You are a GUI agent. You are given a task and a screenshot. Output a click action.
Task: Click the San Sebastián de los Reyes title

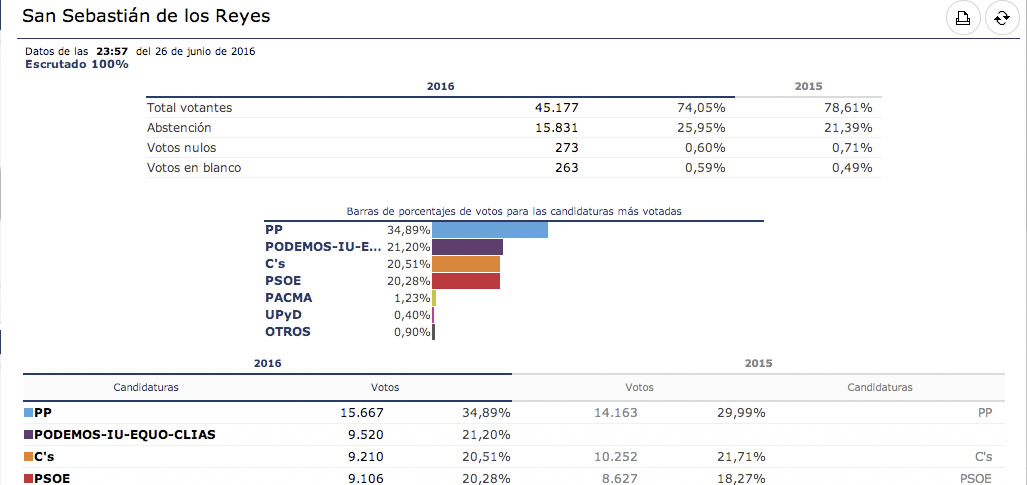(x=146, y=17)
